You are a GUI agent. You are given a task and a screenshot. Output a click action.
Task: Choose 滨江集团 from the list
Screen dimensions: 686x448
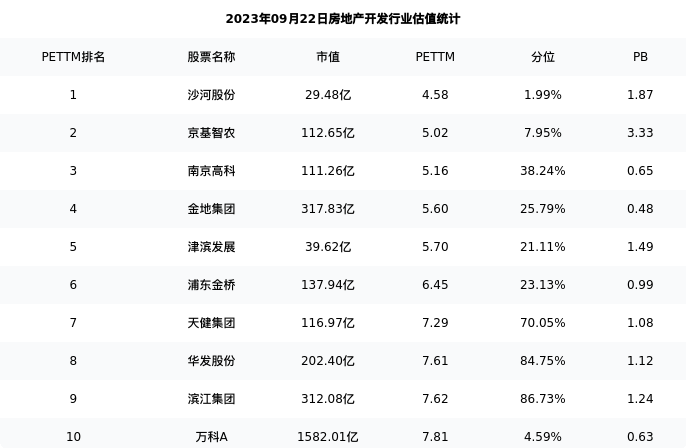[x=211, y=399]
